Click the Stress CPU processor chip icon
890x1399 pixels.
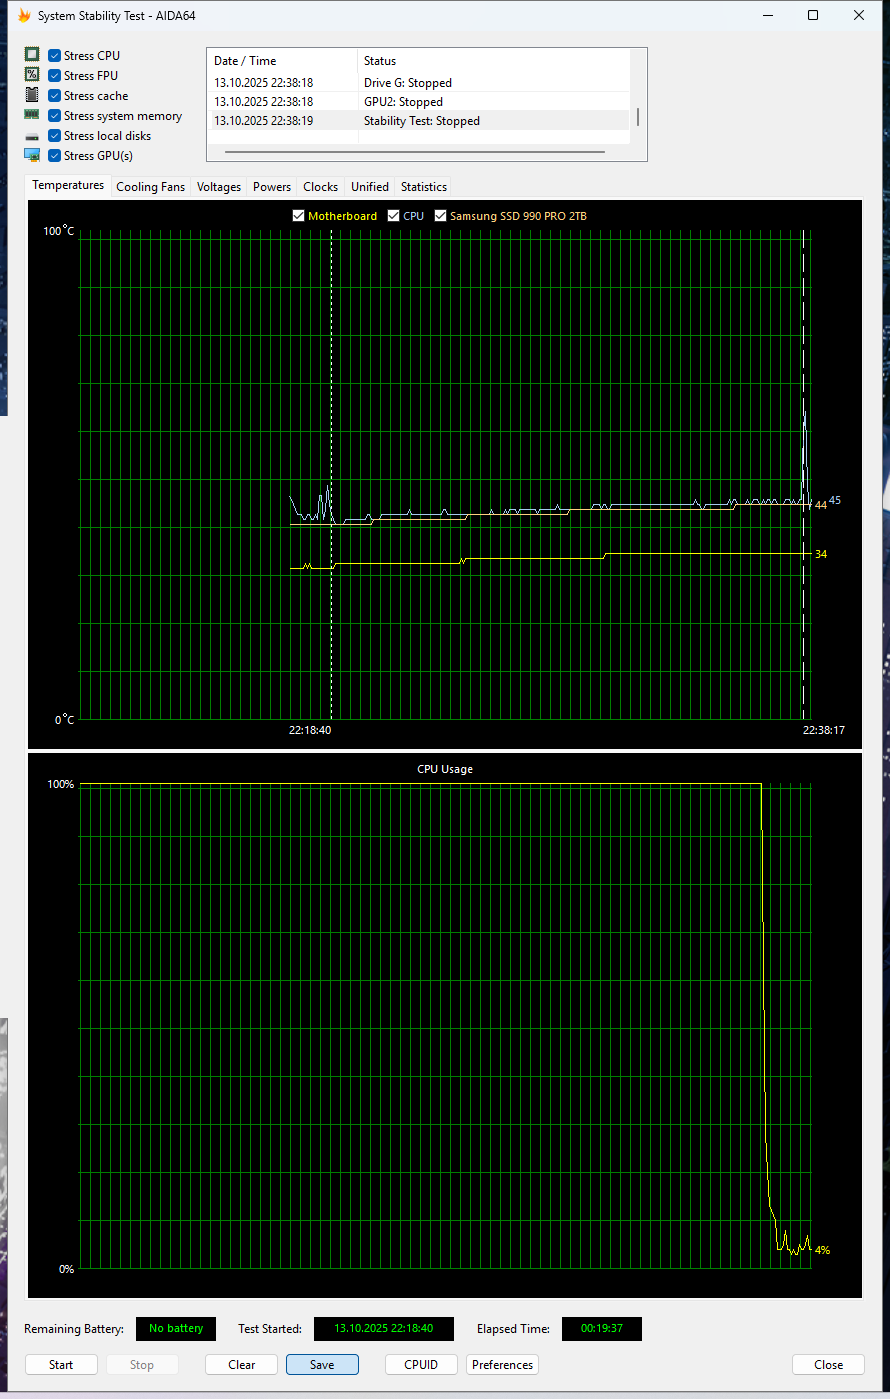[x=32, y=54]
